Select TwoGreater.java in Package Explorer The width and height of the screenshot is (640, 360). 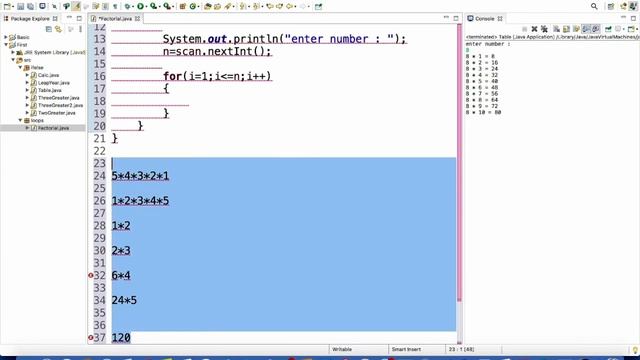click(57, 113)
